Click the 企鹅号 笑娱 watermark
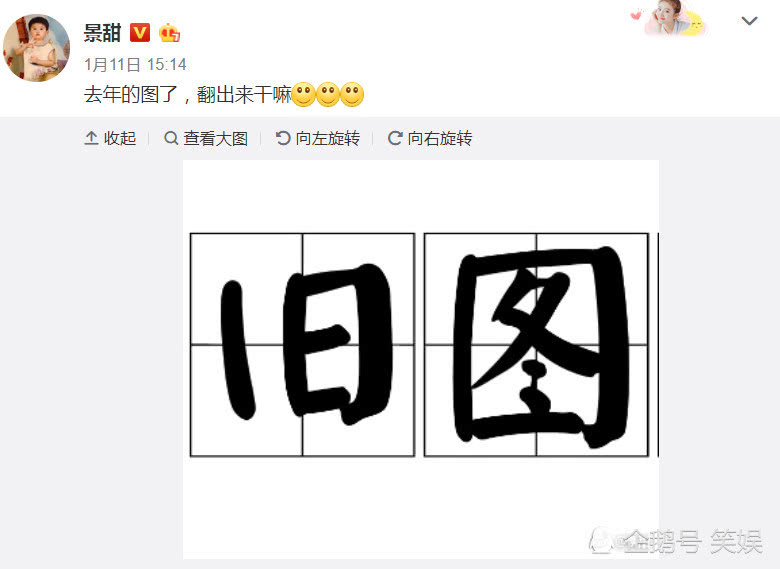Screen dimensions: 780x569 click(x=677, y=541)
